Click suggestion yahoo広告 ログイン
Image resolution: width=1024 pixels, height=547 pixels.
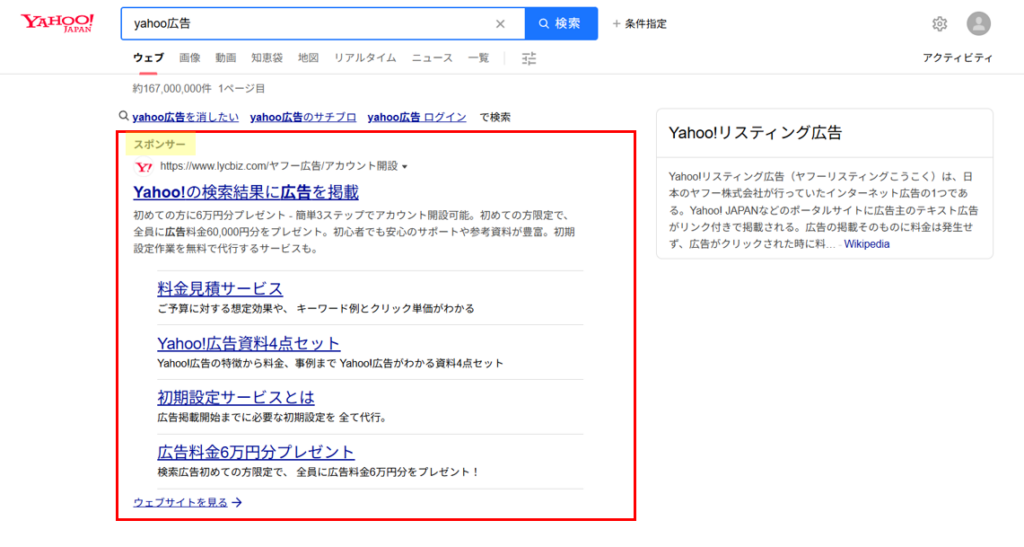pyautogui.click(x=417, y=117)
